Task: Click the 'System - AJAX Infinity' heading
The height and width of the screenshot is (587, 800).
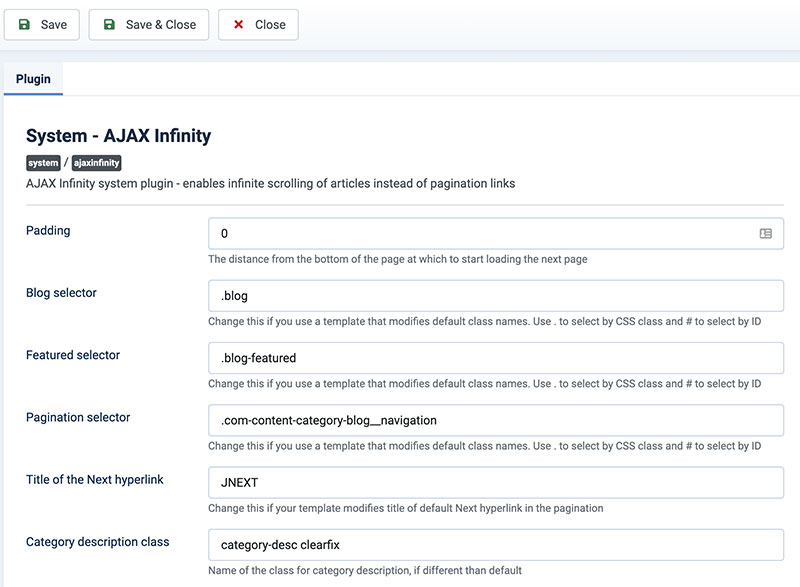Action: point(118,136)
